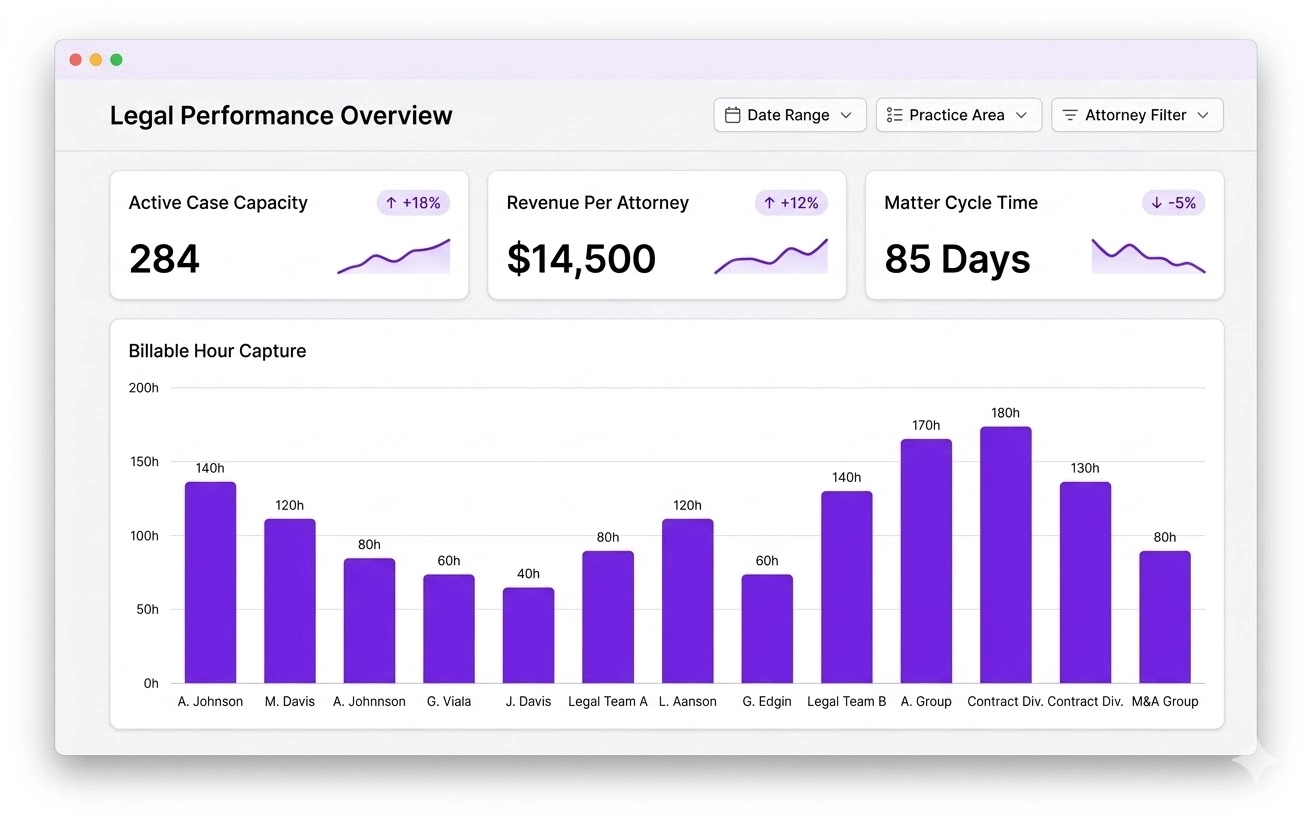The image size is (1312, 816).
Task: Click the 100h y-axis label
Action: point(144,536)
